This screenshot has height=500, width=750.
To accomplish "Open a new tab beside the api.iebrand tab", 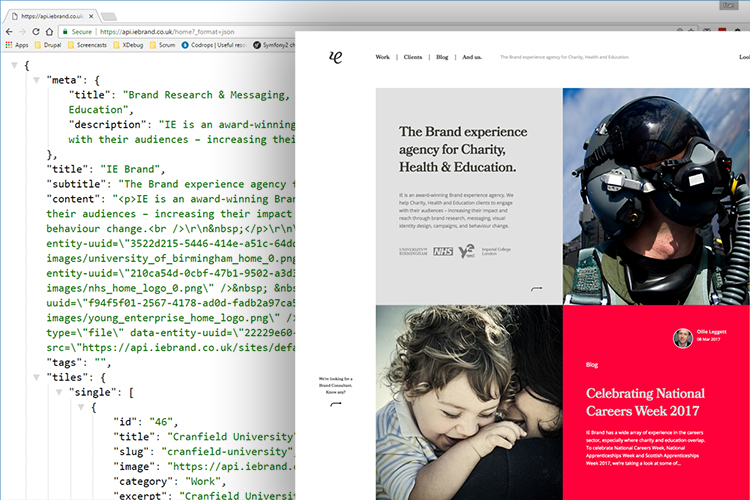I will click(x=109, y=17).
